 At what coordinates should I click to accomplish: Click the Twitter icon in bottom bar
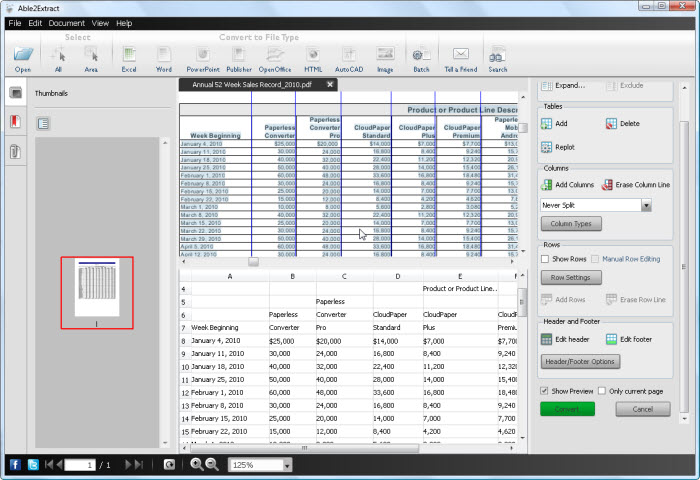point(33,465)
